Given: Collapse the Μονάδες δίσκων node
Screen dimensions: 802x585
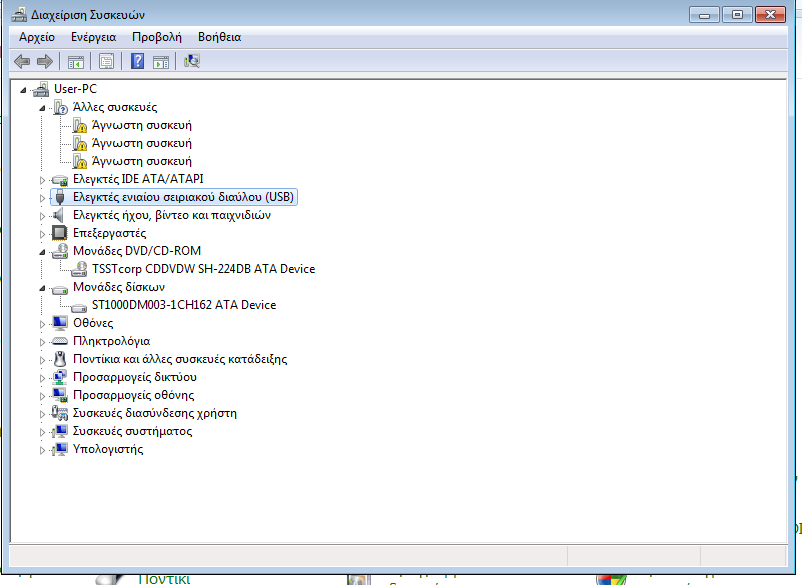Looking at the screenshot, I should (x=42, y=288).
